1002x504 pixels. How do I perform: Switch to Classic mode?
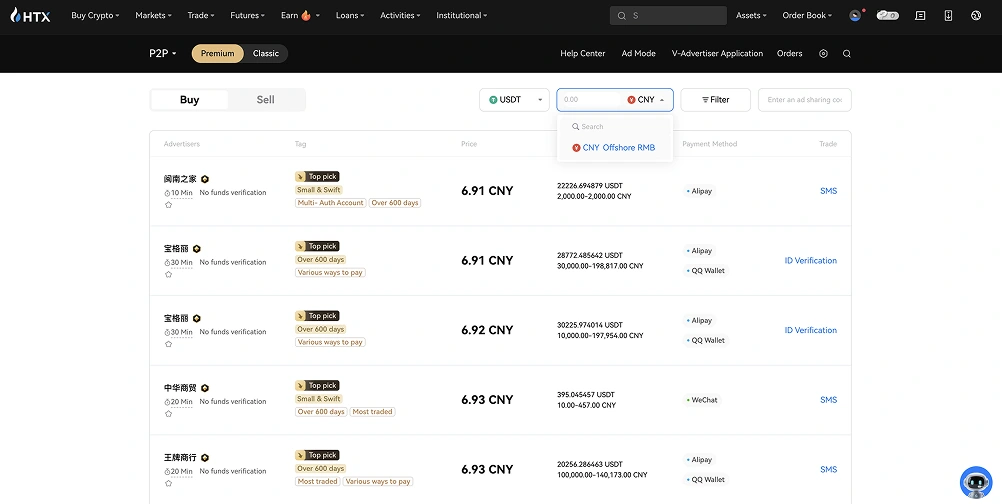click(266, 54)
